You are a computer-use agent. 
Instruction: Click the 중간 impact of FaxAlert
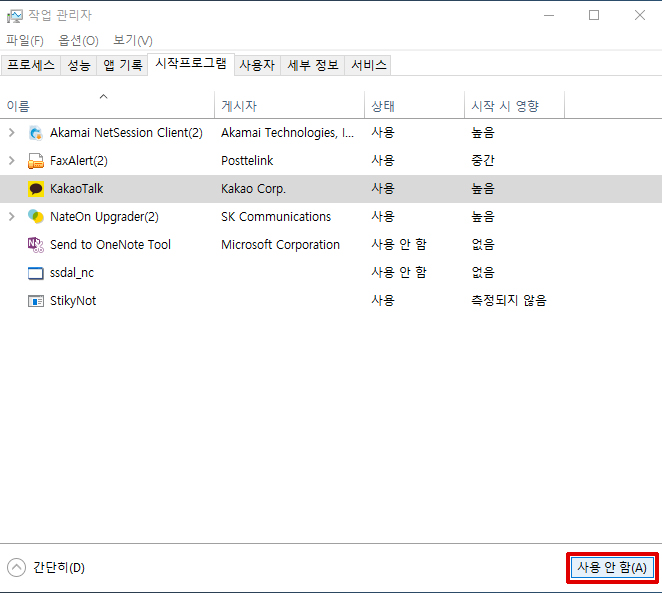point(483,161)
